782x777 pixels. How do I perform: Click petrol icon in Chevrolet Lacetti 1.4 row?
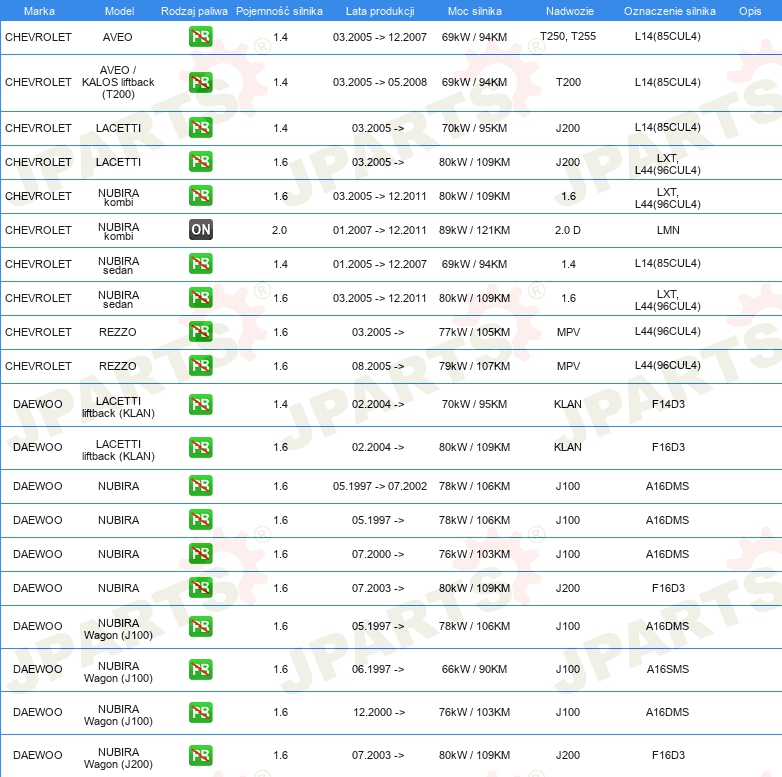click(x=200, y=128)
